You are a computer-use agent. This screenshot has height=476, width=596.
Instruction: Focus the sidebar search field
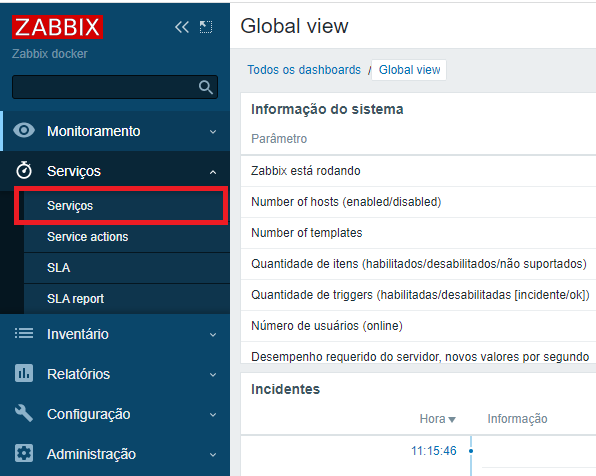coord(115,87)
